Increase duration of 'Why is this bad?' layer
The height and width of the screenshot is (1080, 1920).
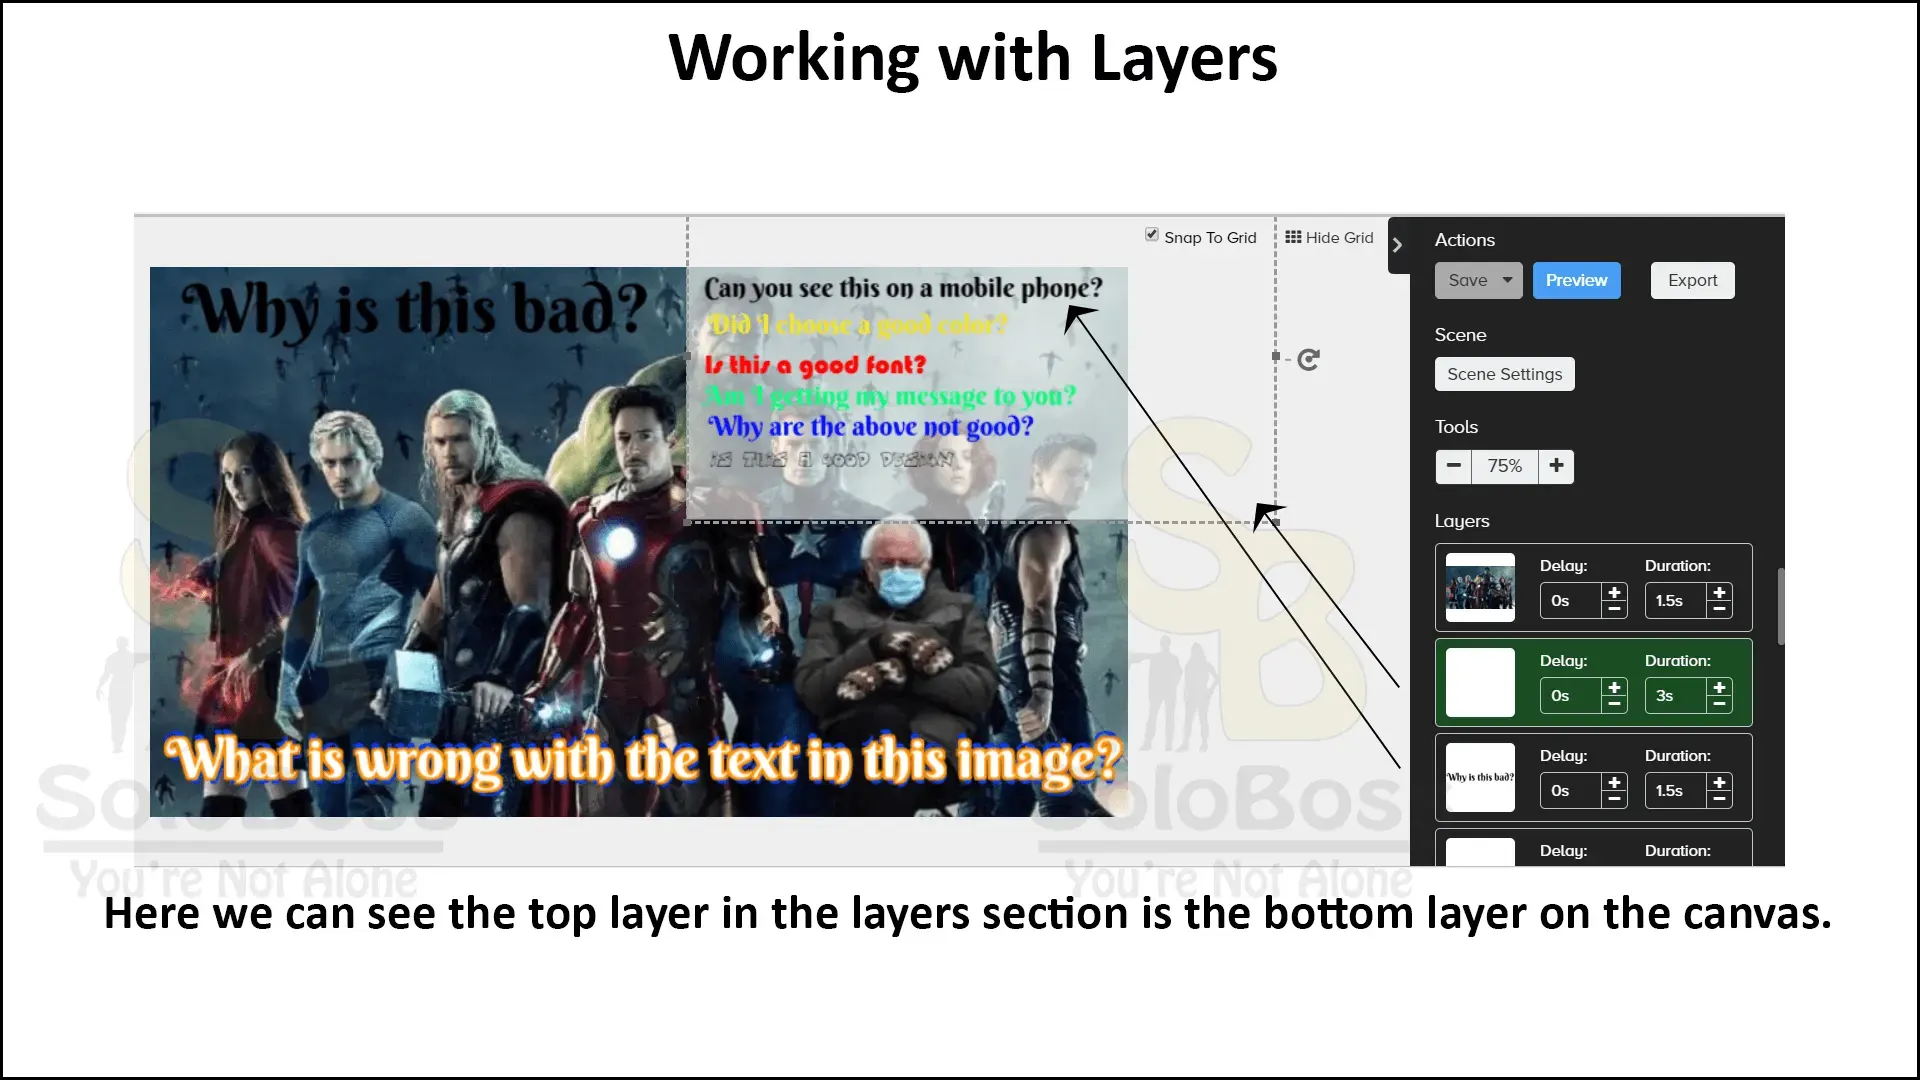(1719, 783)
